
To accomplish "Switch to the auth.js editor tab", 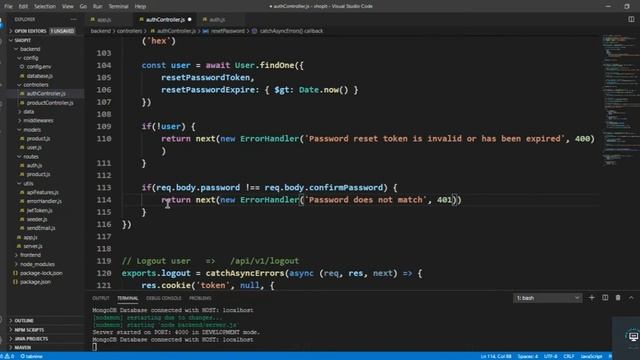I will click(217, 19).
